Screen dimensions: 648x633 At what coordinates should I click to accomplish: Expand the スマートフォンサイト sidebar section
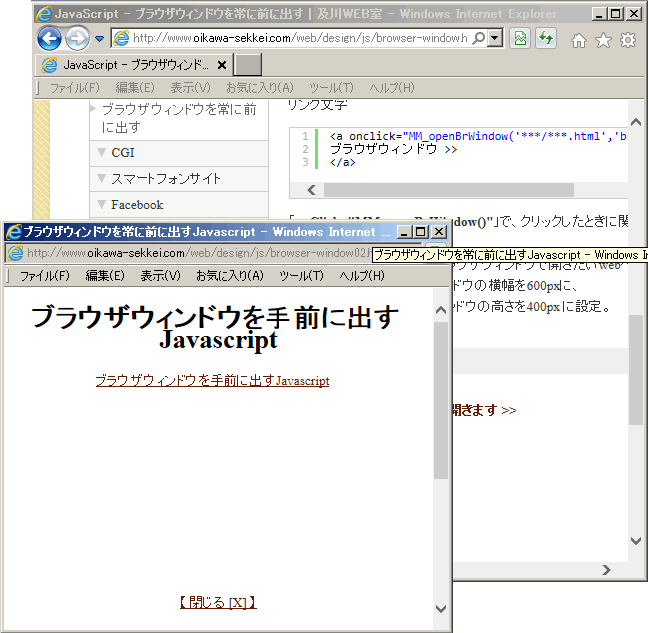(179, 179)
